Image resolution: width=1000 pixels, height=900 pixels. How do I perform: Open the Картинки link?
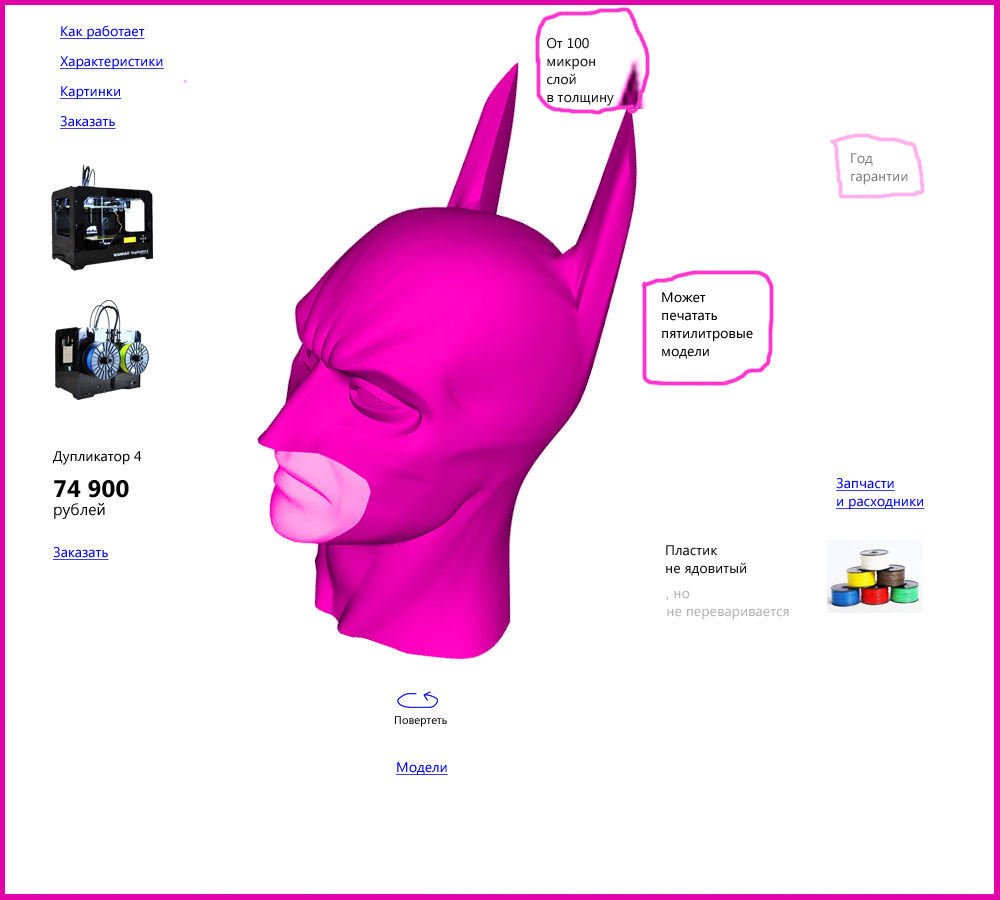pos(90,92)
